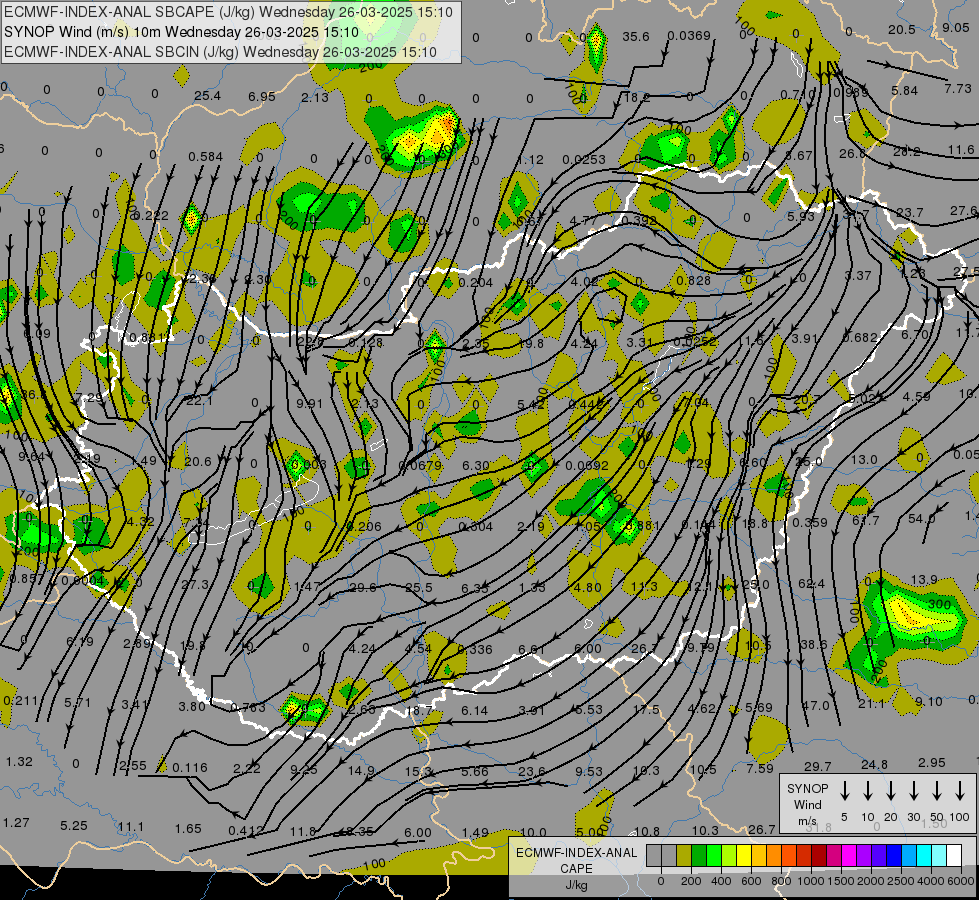Pick the cyan CAPE legend swatch
This screenshot has height=900, width=979.
pos(924,855)
